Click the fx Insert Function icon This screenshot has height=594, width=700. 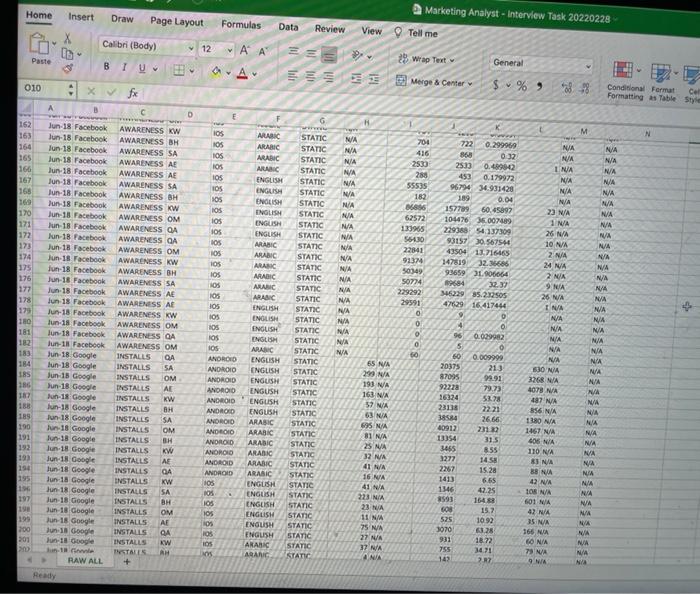click(x=133, y=93)
